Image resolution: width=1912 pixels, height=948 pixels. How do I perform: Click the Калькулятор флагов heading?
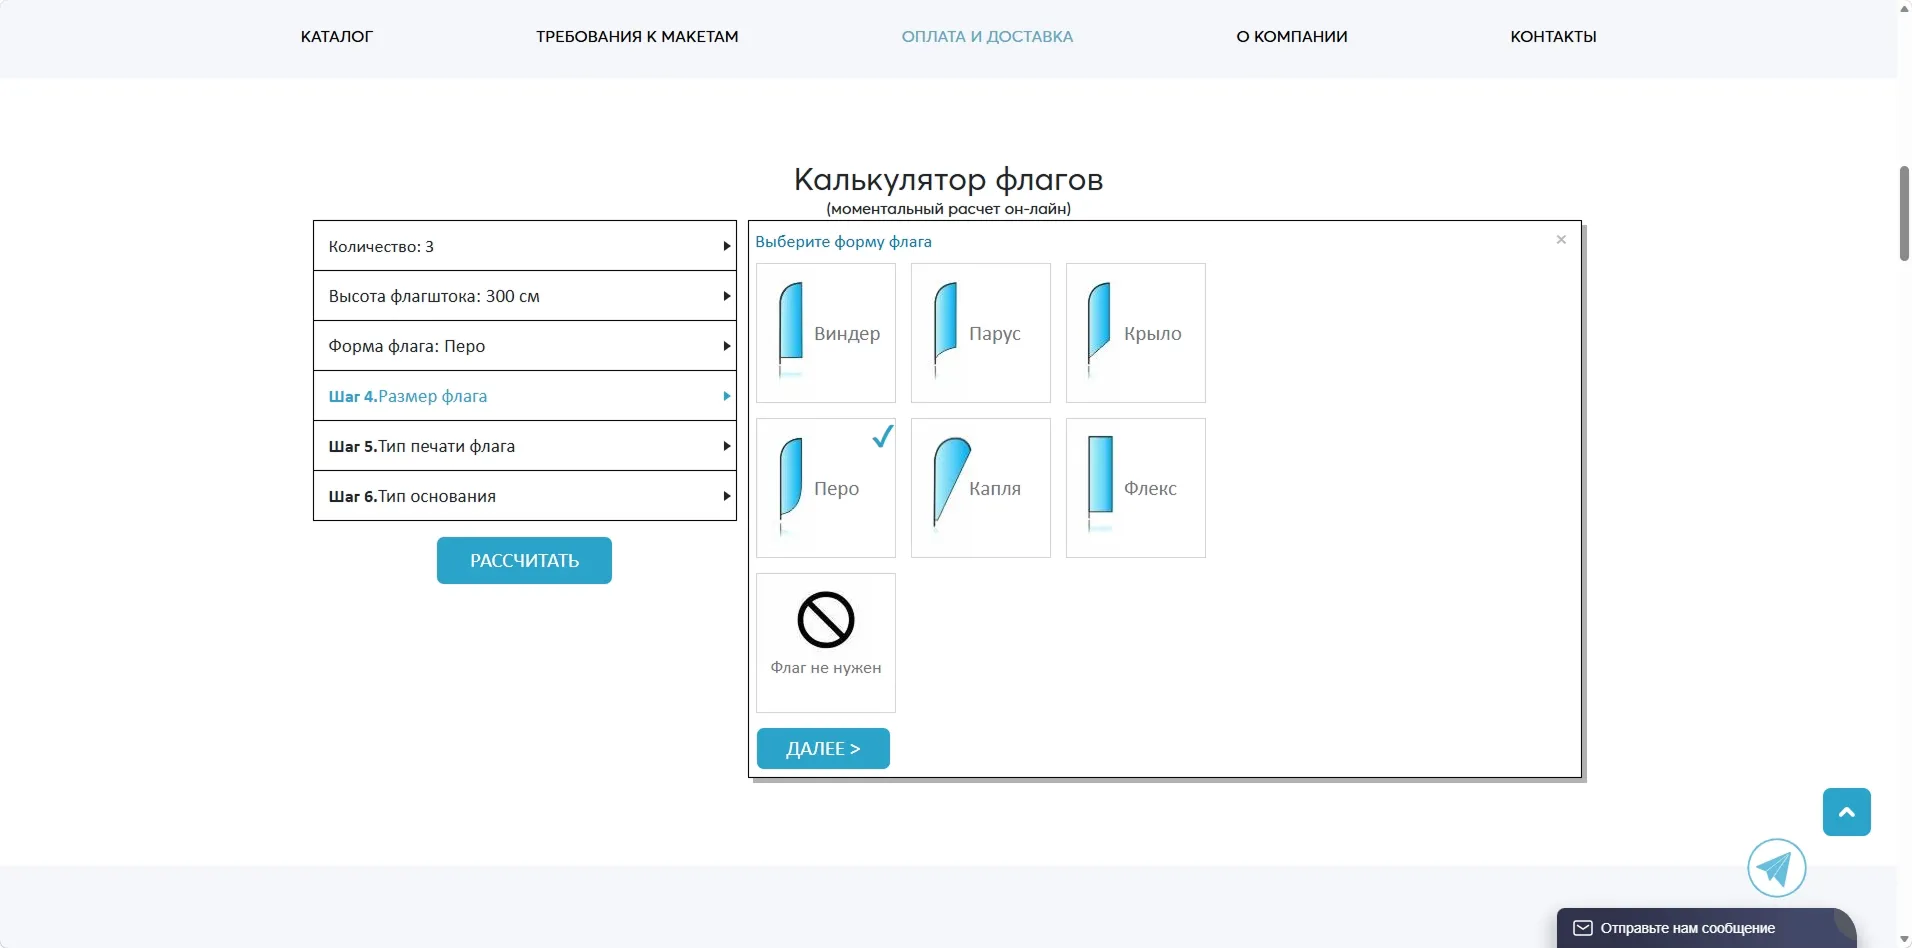pyautogui.click(x=948, y=180)
